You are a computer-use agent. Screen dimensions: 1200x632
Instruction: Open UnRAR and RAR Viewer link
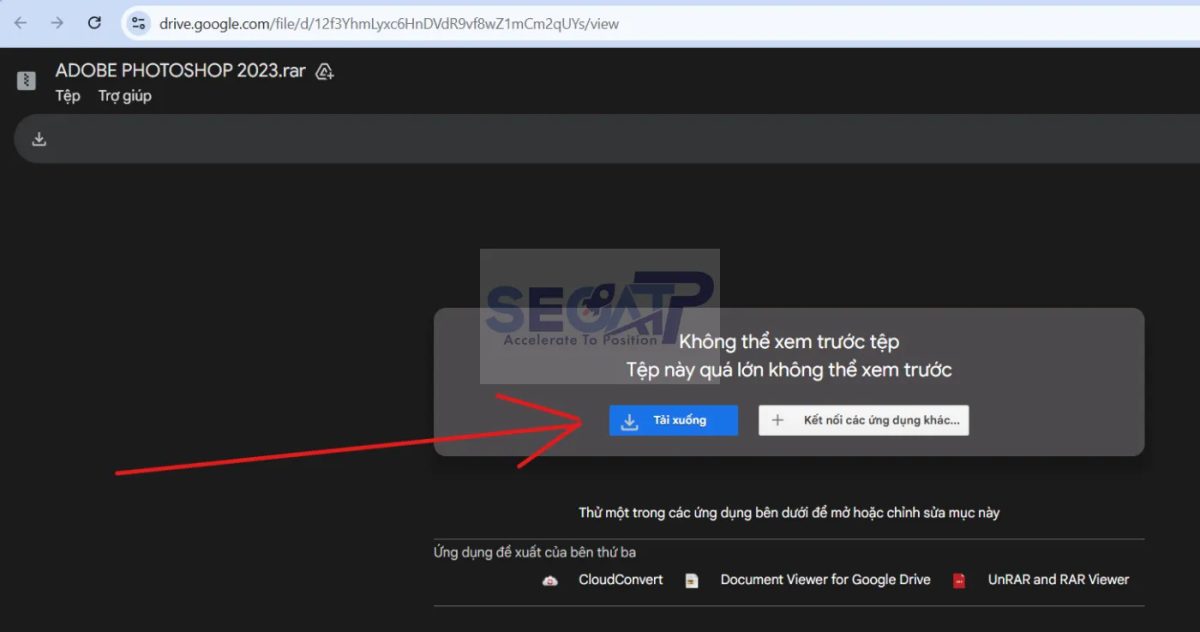point(1058,580)
